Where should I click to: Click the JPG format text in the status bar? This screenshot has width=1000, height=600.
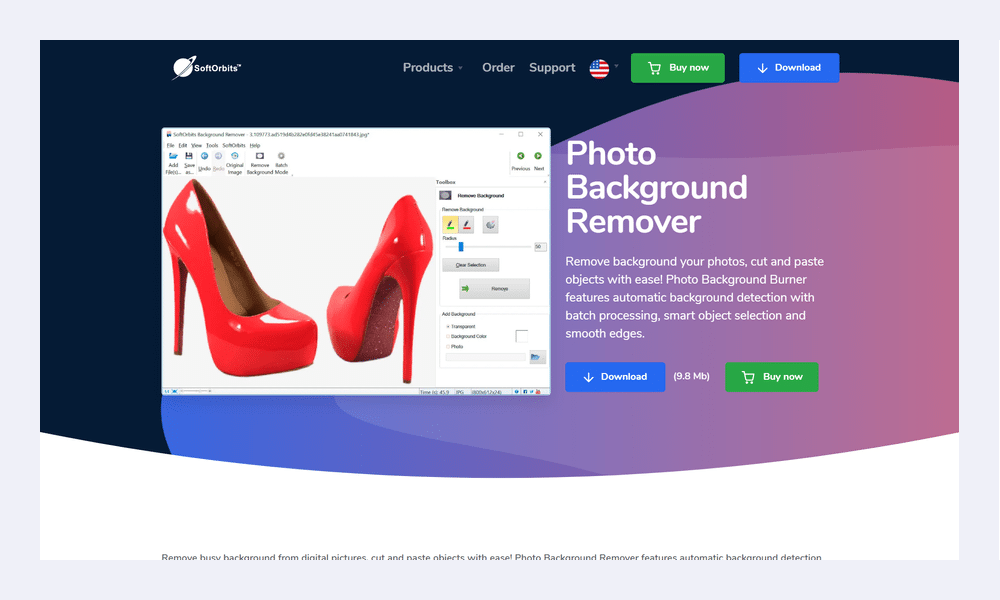pyautogui.click(x=460, y=392)
